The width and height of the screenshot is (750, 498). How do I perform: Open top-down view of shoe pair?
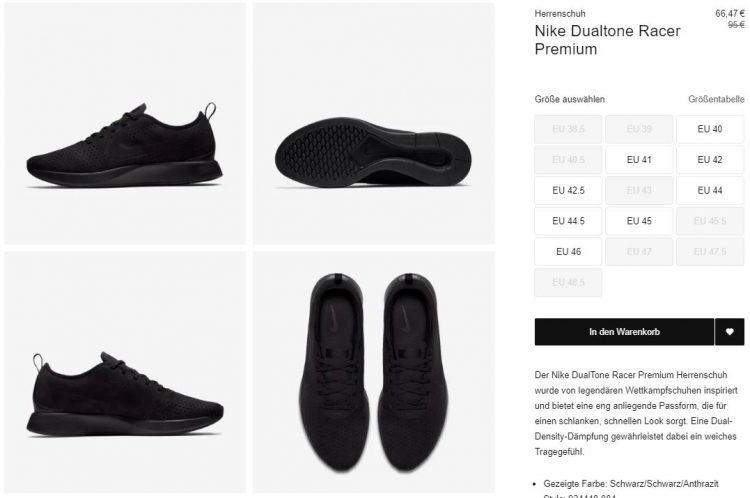pyautogui.click(x=374, y=372)
